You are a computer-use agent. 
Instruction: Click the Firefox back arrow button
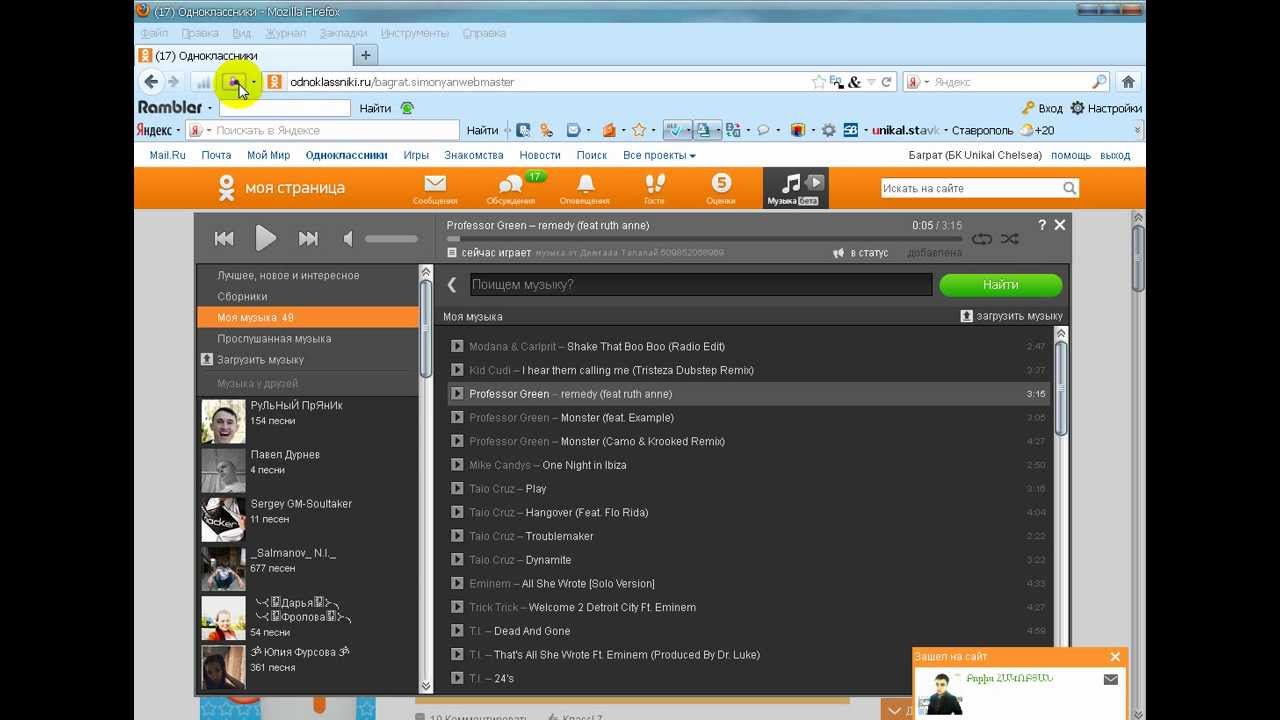tap(151, 82)
